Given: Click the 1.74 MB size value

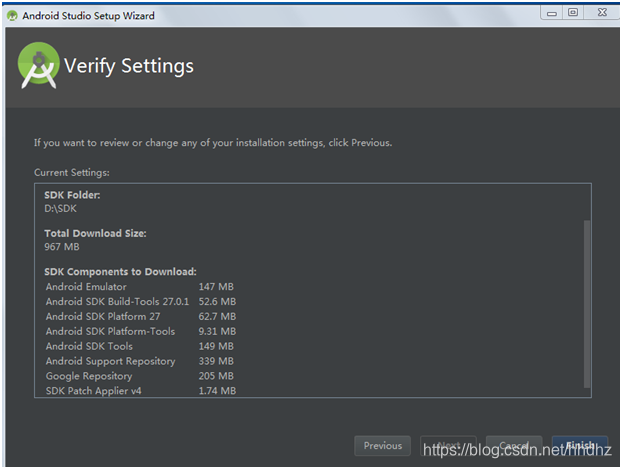Looking at the screenshot, I should [x=217, y=391].
